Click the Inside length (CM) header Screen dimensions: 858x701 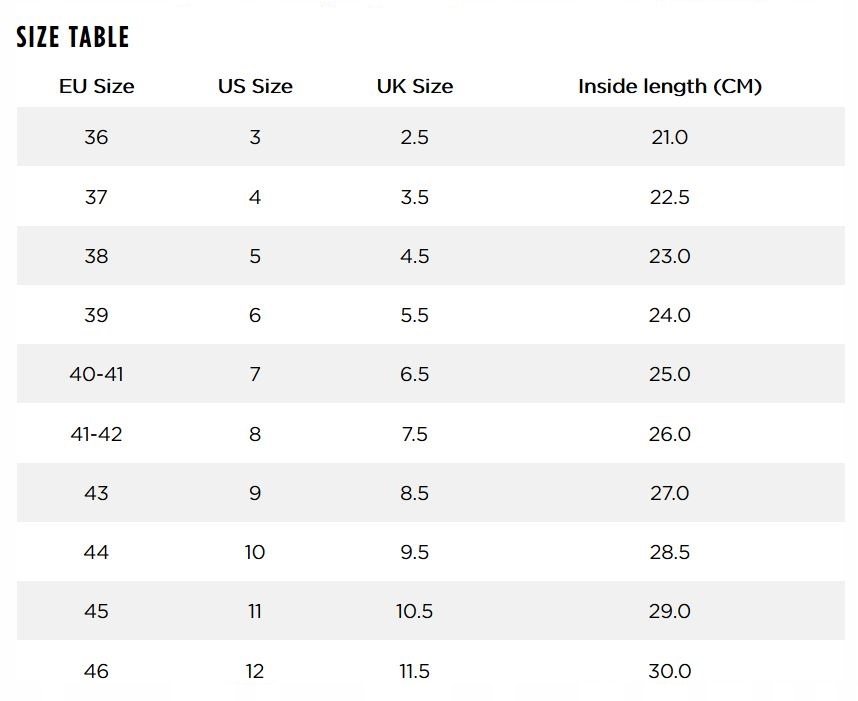[669, 86]
